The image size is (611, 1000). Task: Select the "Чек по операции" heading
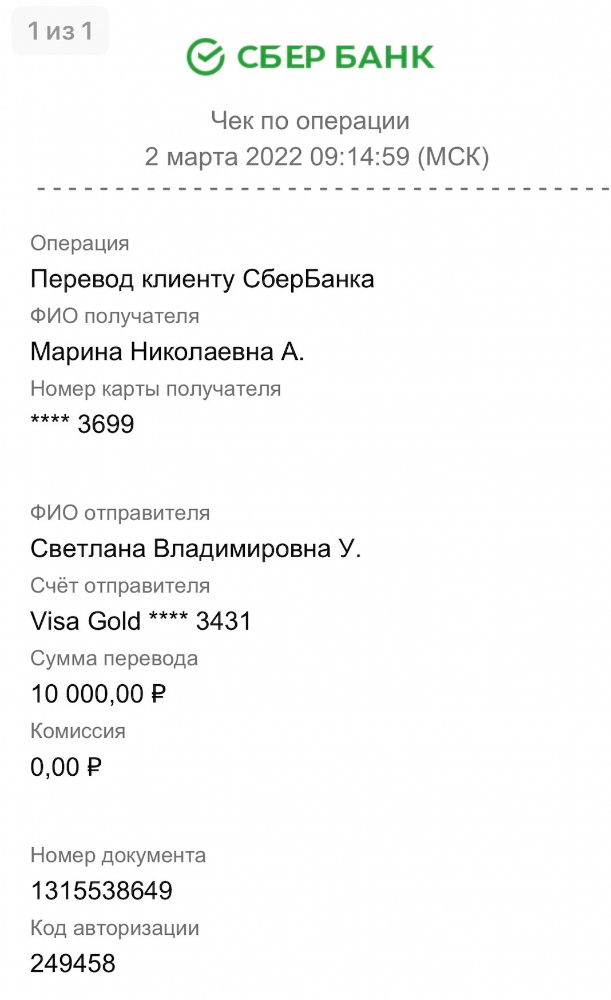[310, 121]
